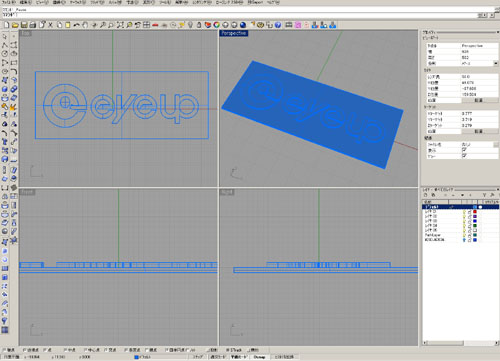Open the dropdown arrow in the layer panel toolbar

(x=462, y=195)
